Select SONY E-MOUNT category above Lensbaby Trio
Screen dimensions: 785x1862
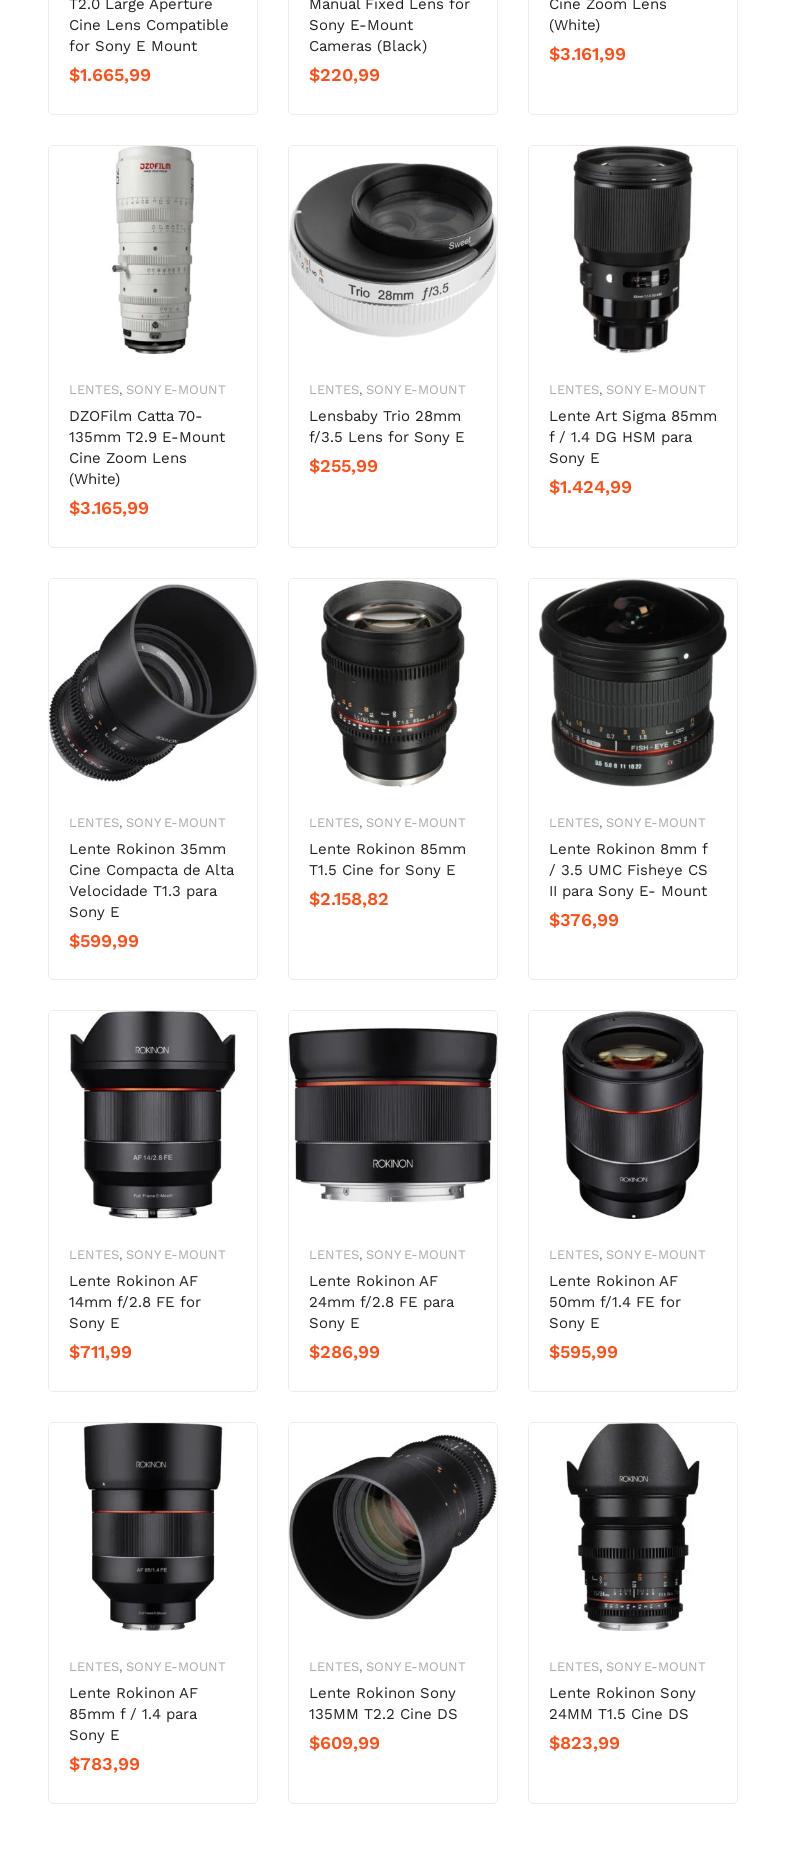415,390
